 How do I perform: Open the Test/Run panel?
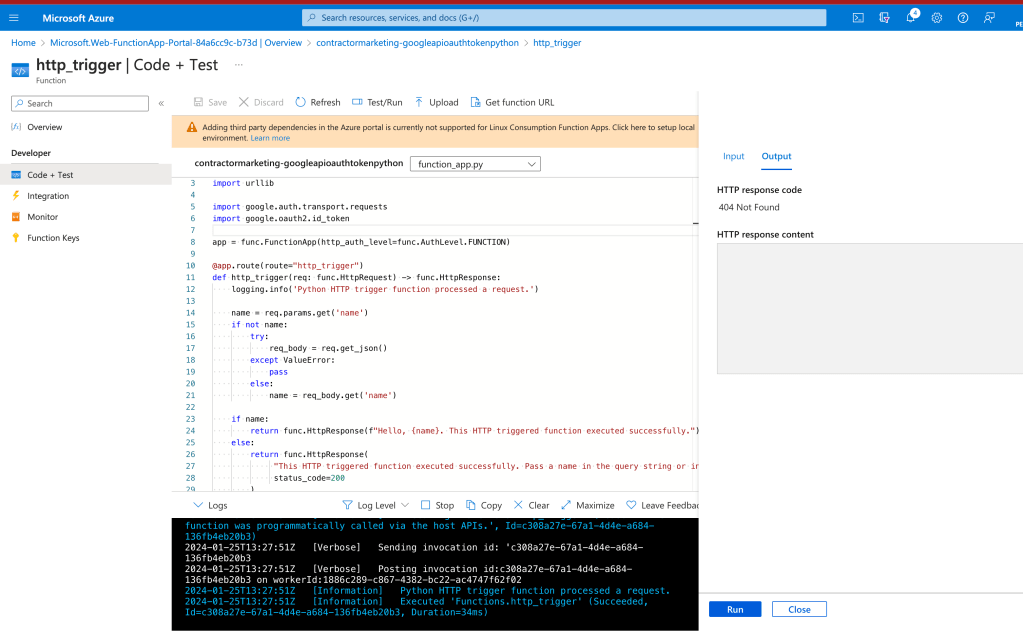[x=377, y=102]
